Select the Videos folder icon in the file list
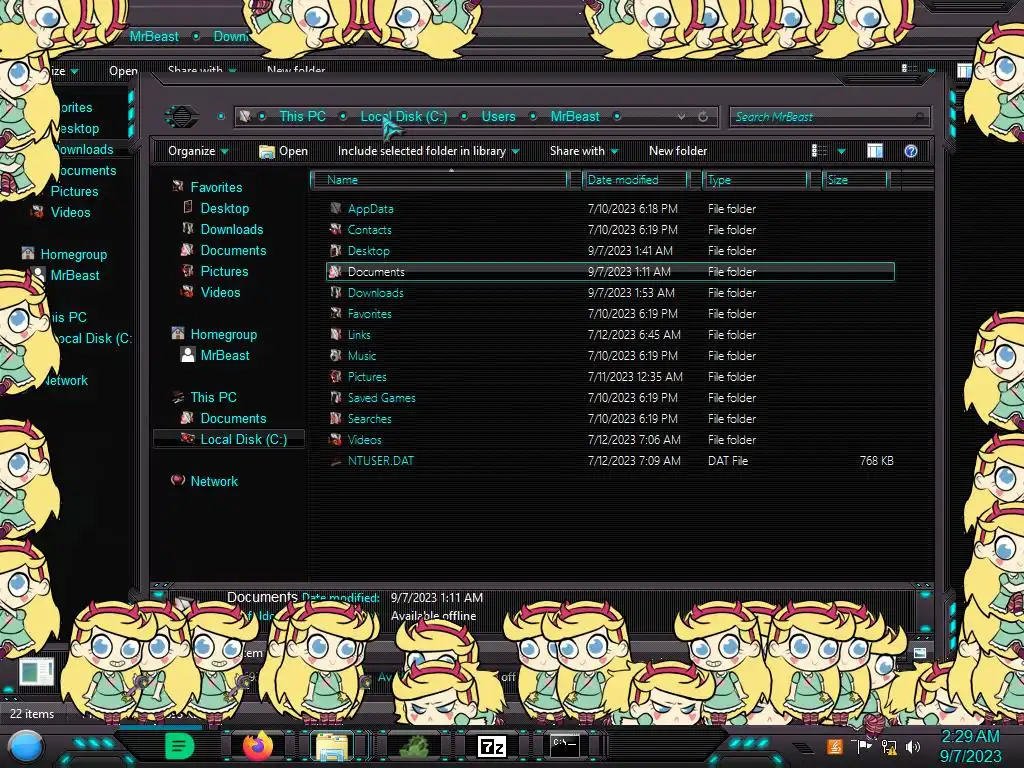The image size is (1024, 768). [336, 440]
